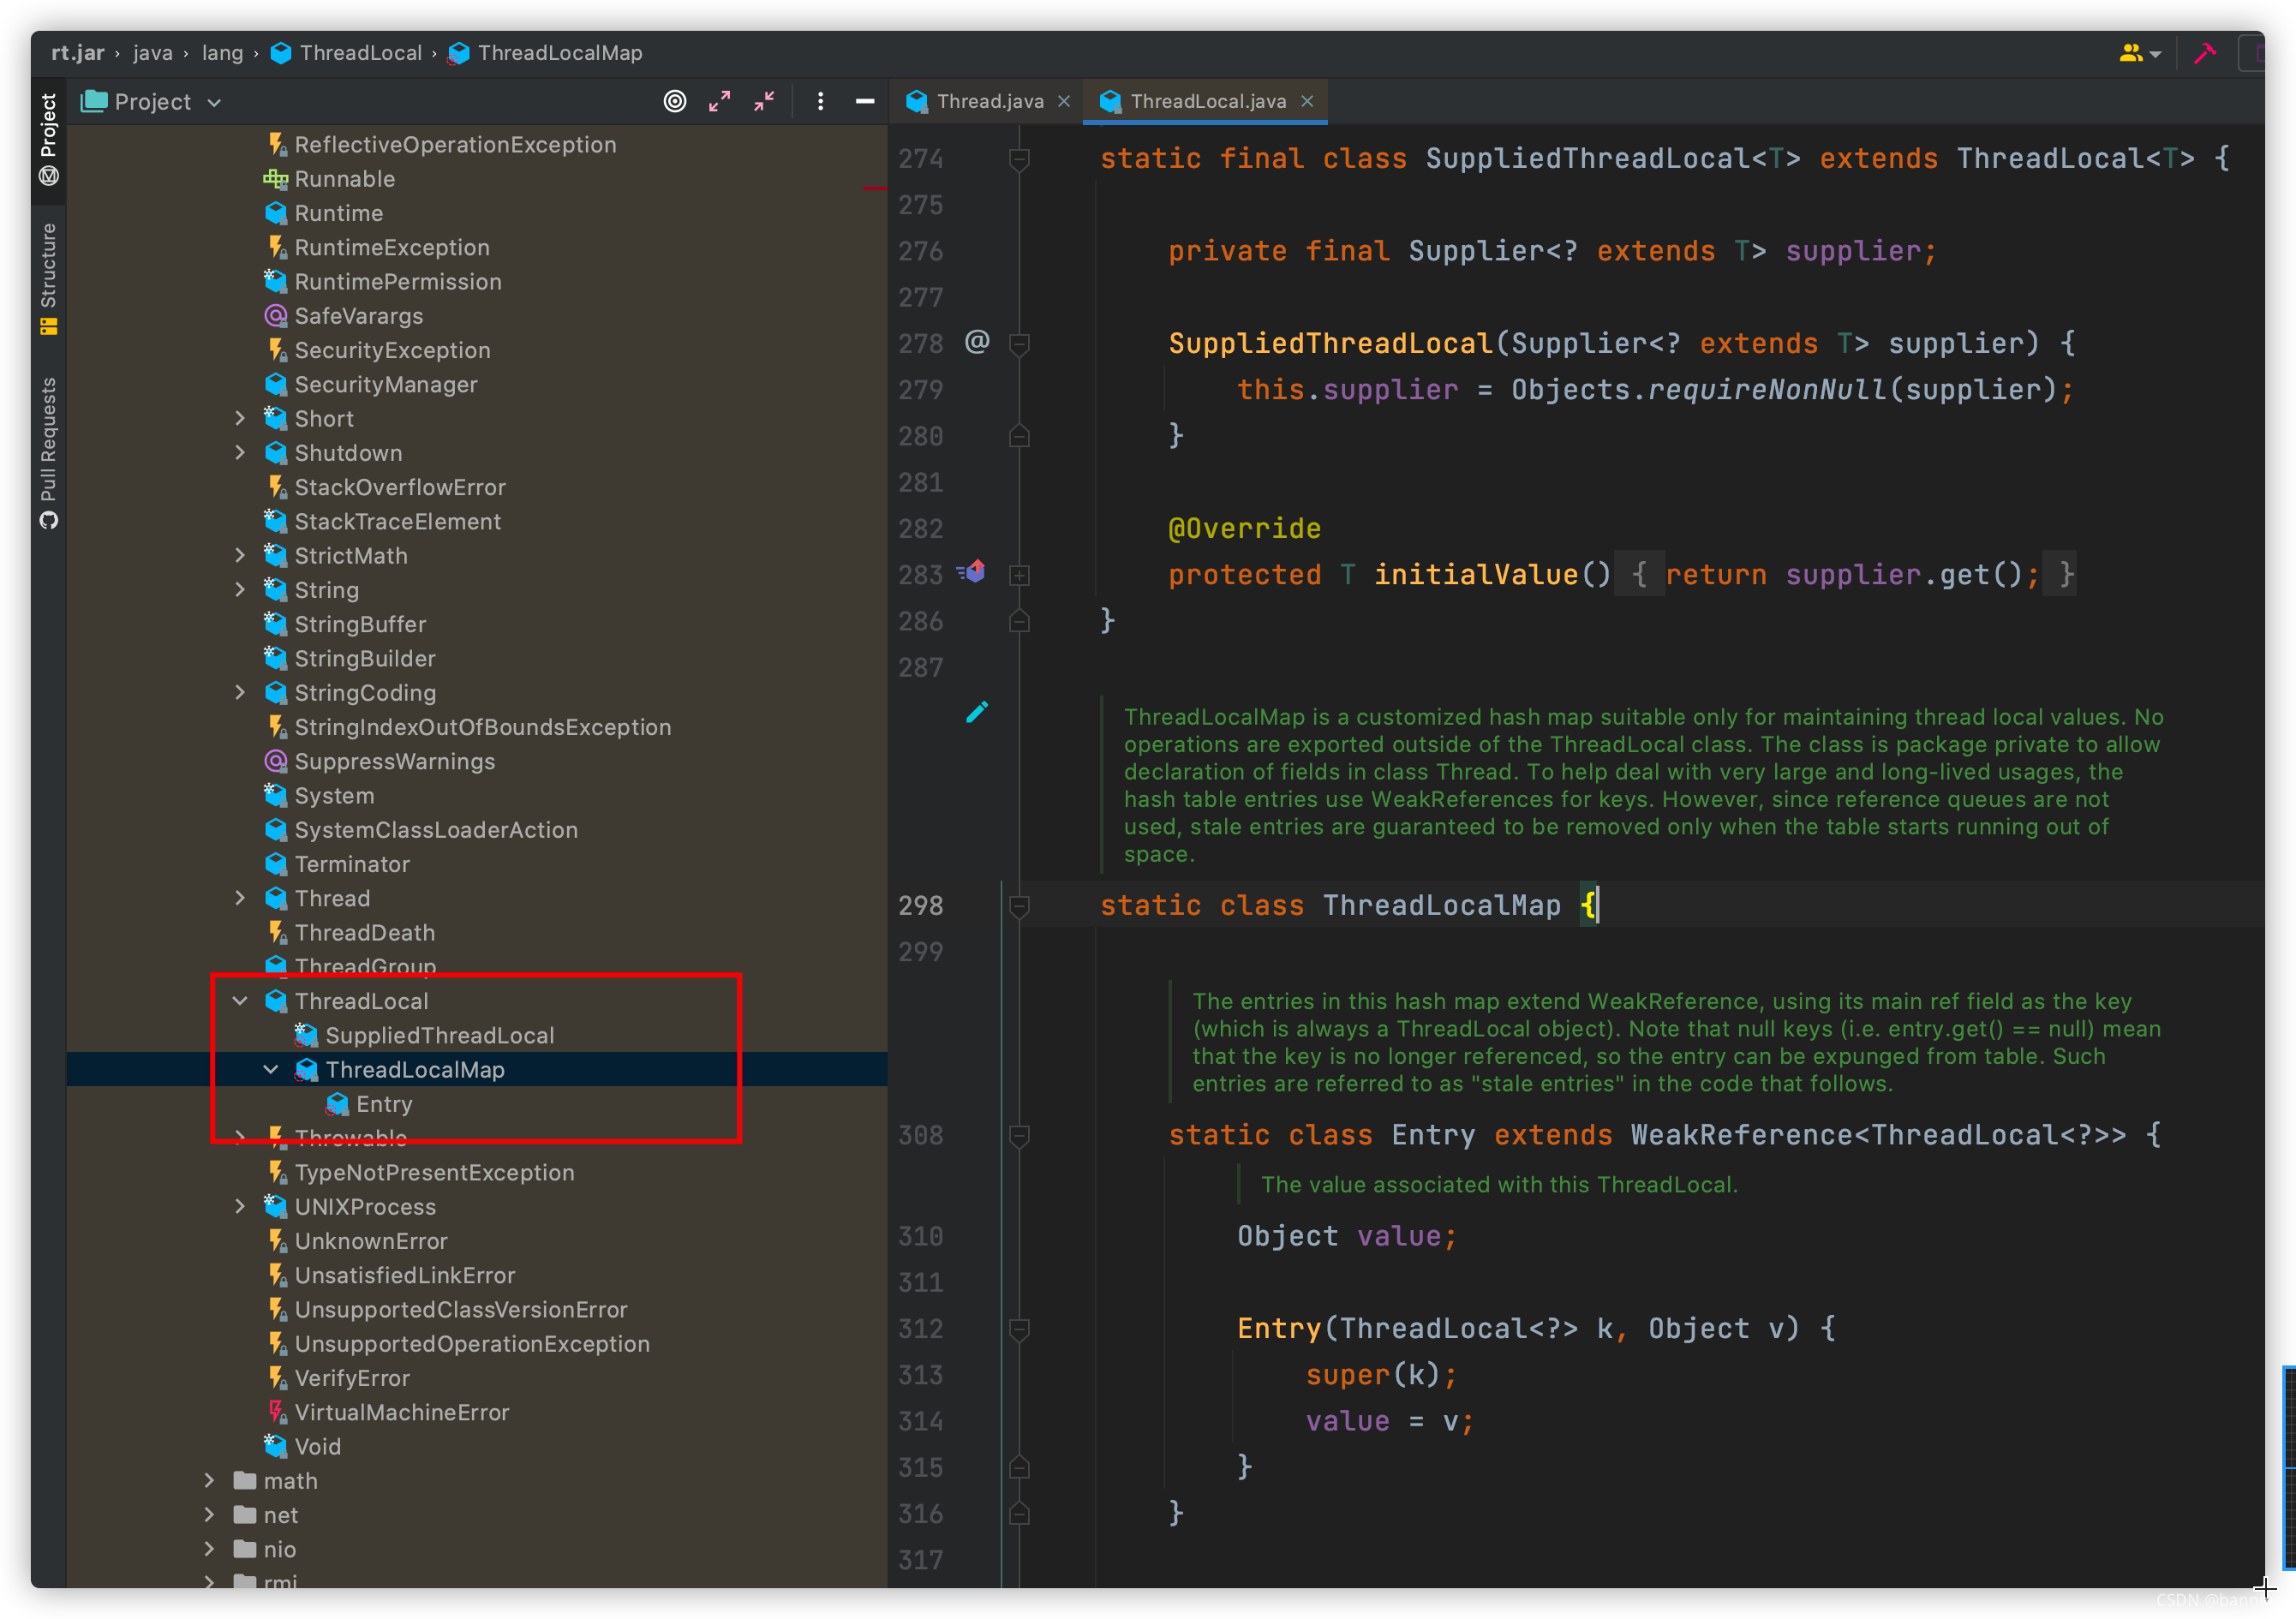The height and width of the screenshot is (1619, 2296).
Task: Click lang in the breadcrumb
Action: tap(223, 53)
